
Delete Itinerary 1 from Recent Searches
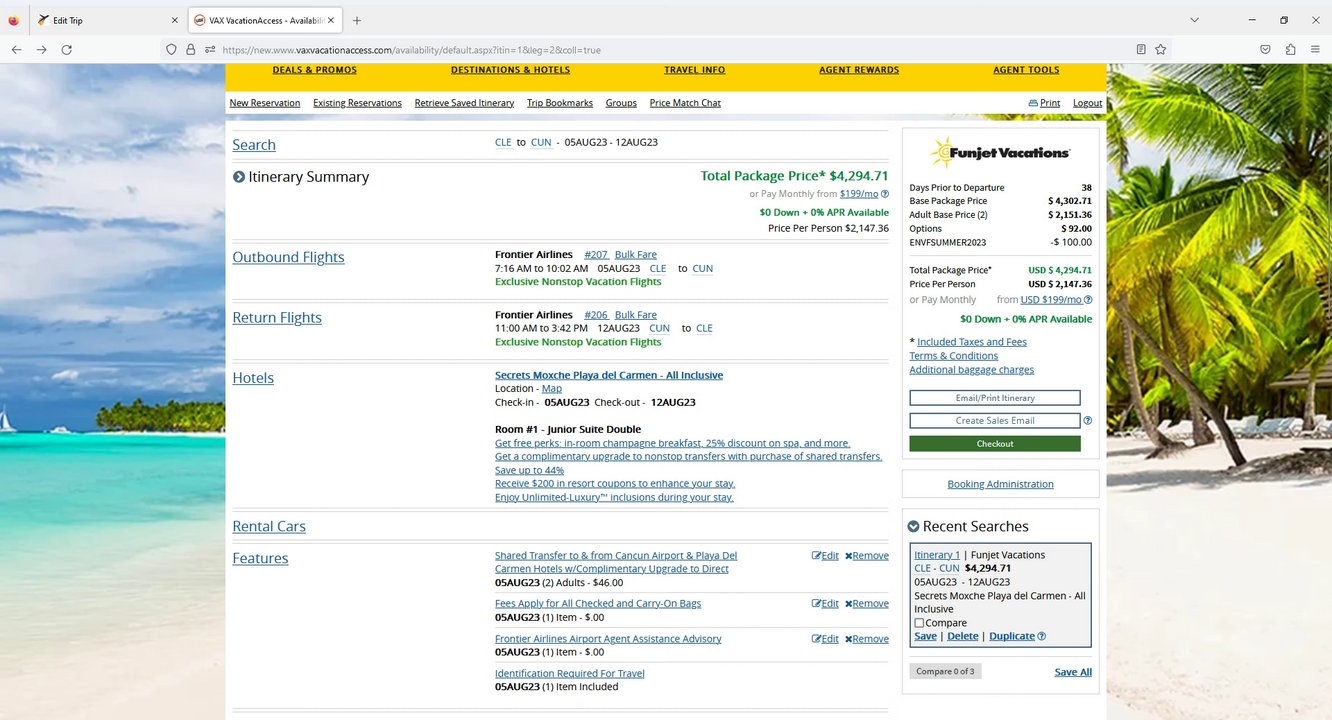[x=962, y=636]
